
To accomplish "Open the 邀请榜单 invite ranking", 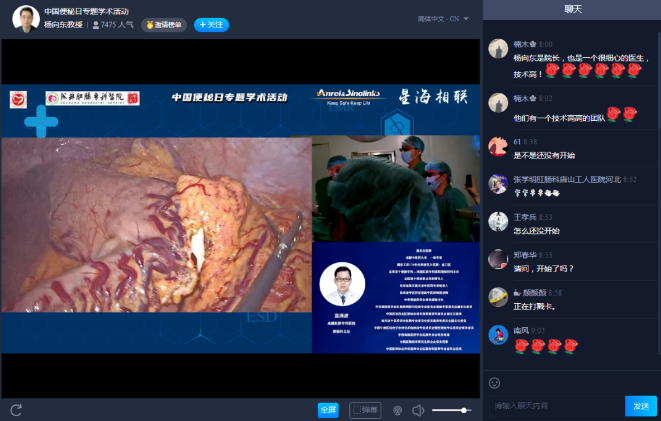I will 164,25.
